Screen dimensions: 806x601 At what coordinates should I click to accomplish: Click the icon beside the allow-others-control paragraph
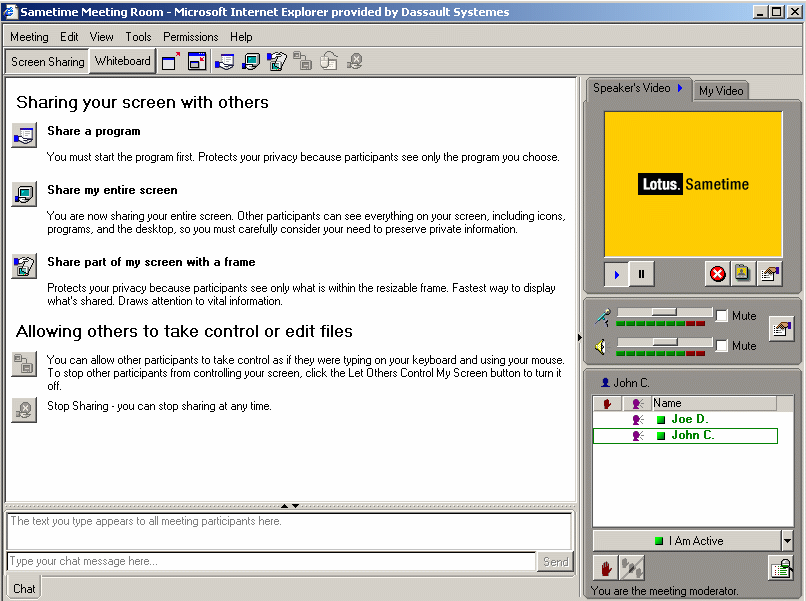(24, 364)
